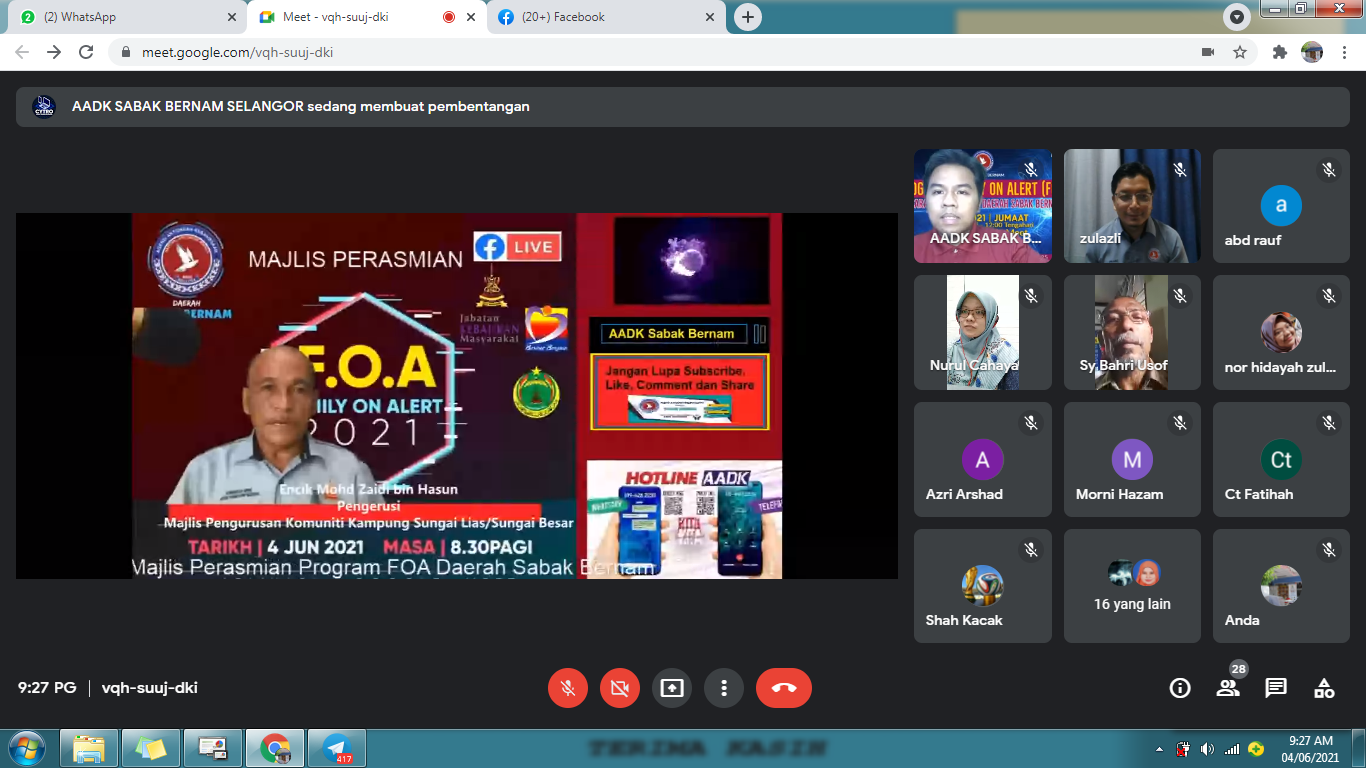The image size is (1366, 768).
Task: Click the bookmark star in address bar
Action: pos(1240,52)
